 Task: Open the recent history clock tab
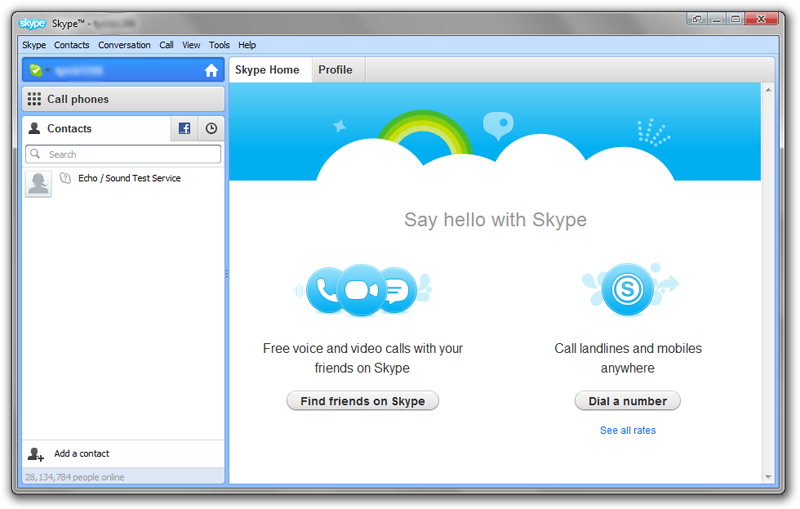click(x=211, y=129)
